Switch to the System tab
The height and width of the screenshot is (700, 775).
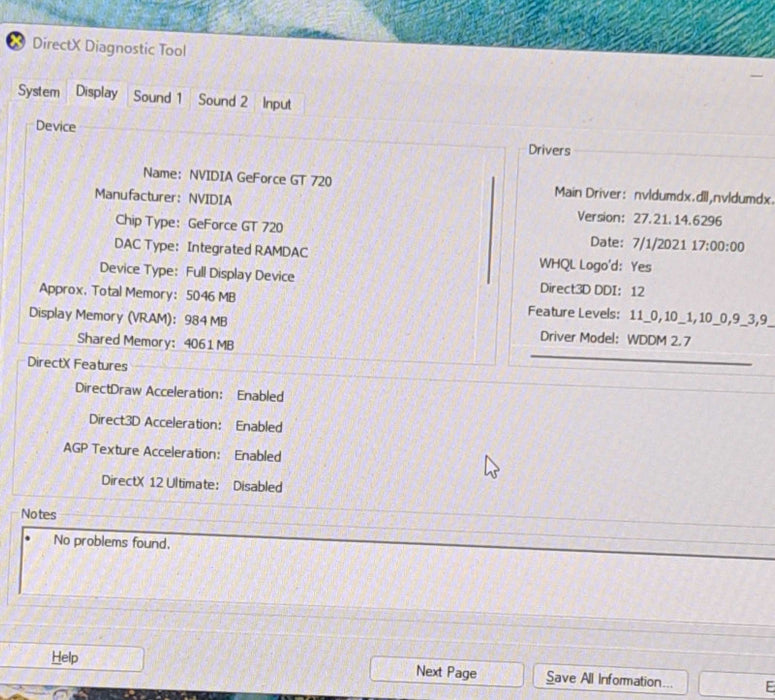39,91
